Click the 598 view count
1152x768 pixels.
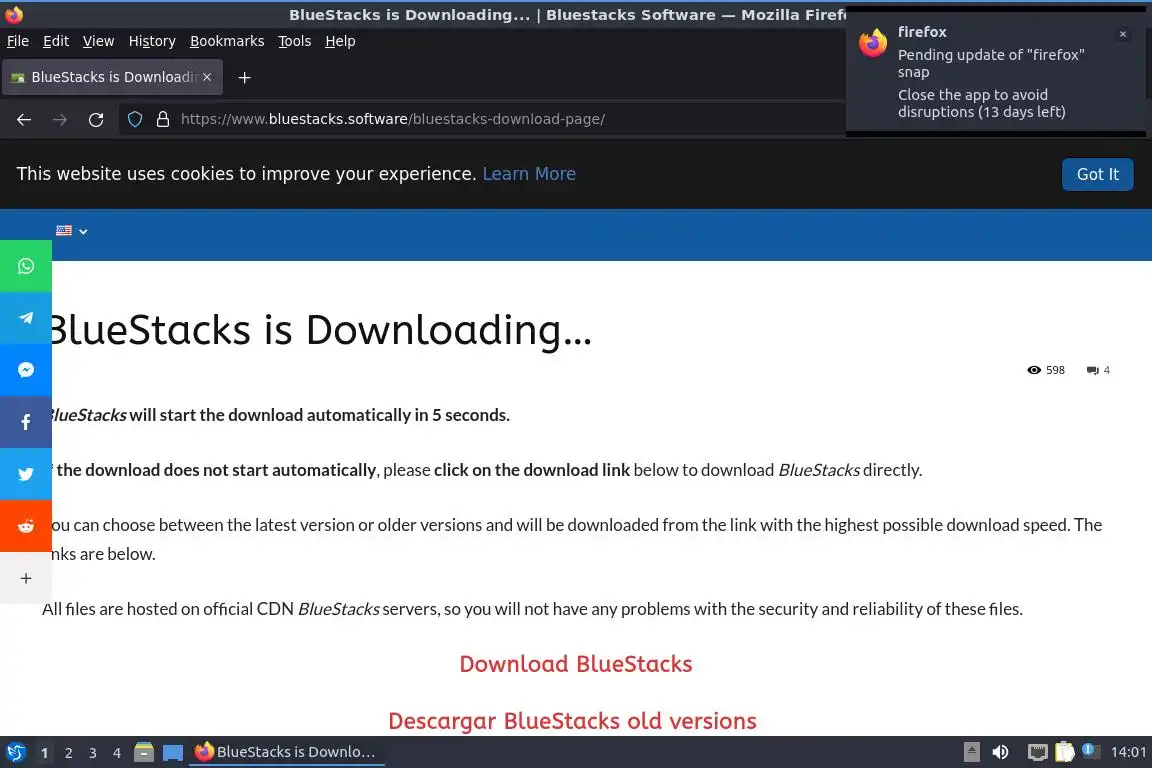(1055, 370)
